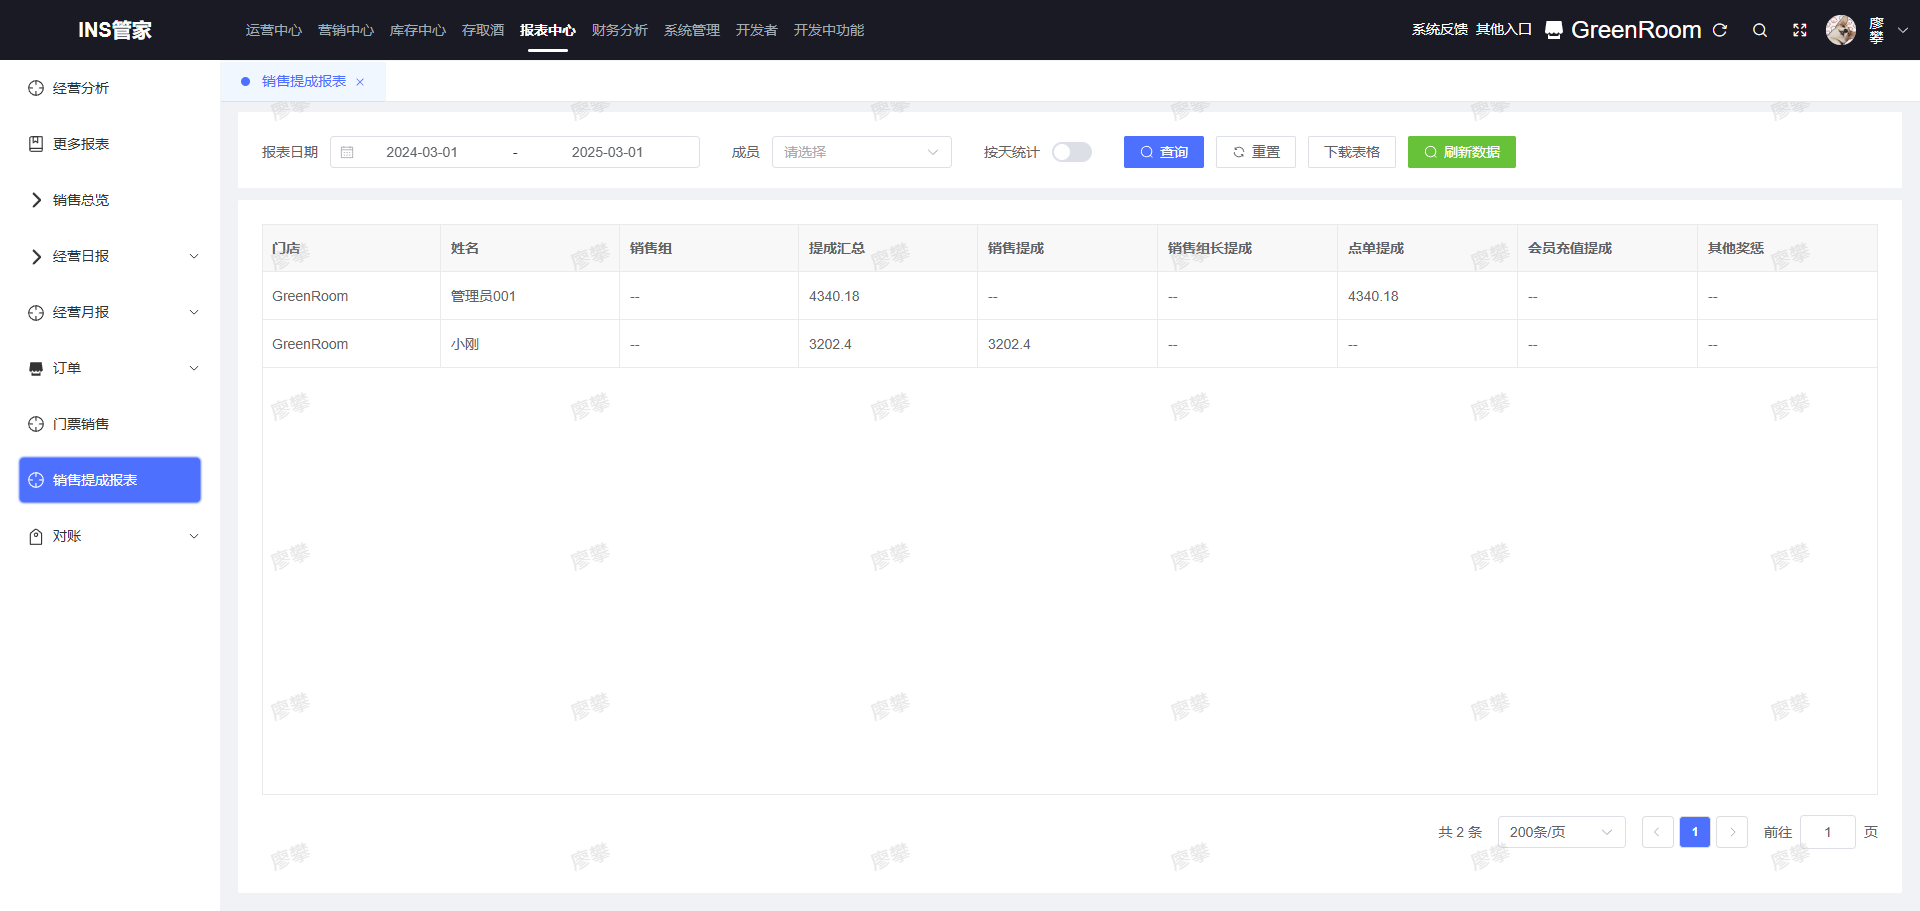Open 库存中心 in top navigation

pyautogui.click(x=418, y=30)
